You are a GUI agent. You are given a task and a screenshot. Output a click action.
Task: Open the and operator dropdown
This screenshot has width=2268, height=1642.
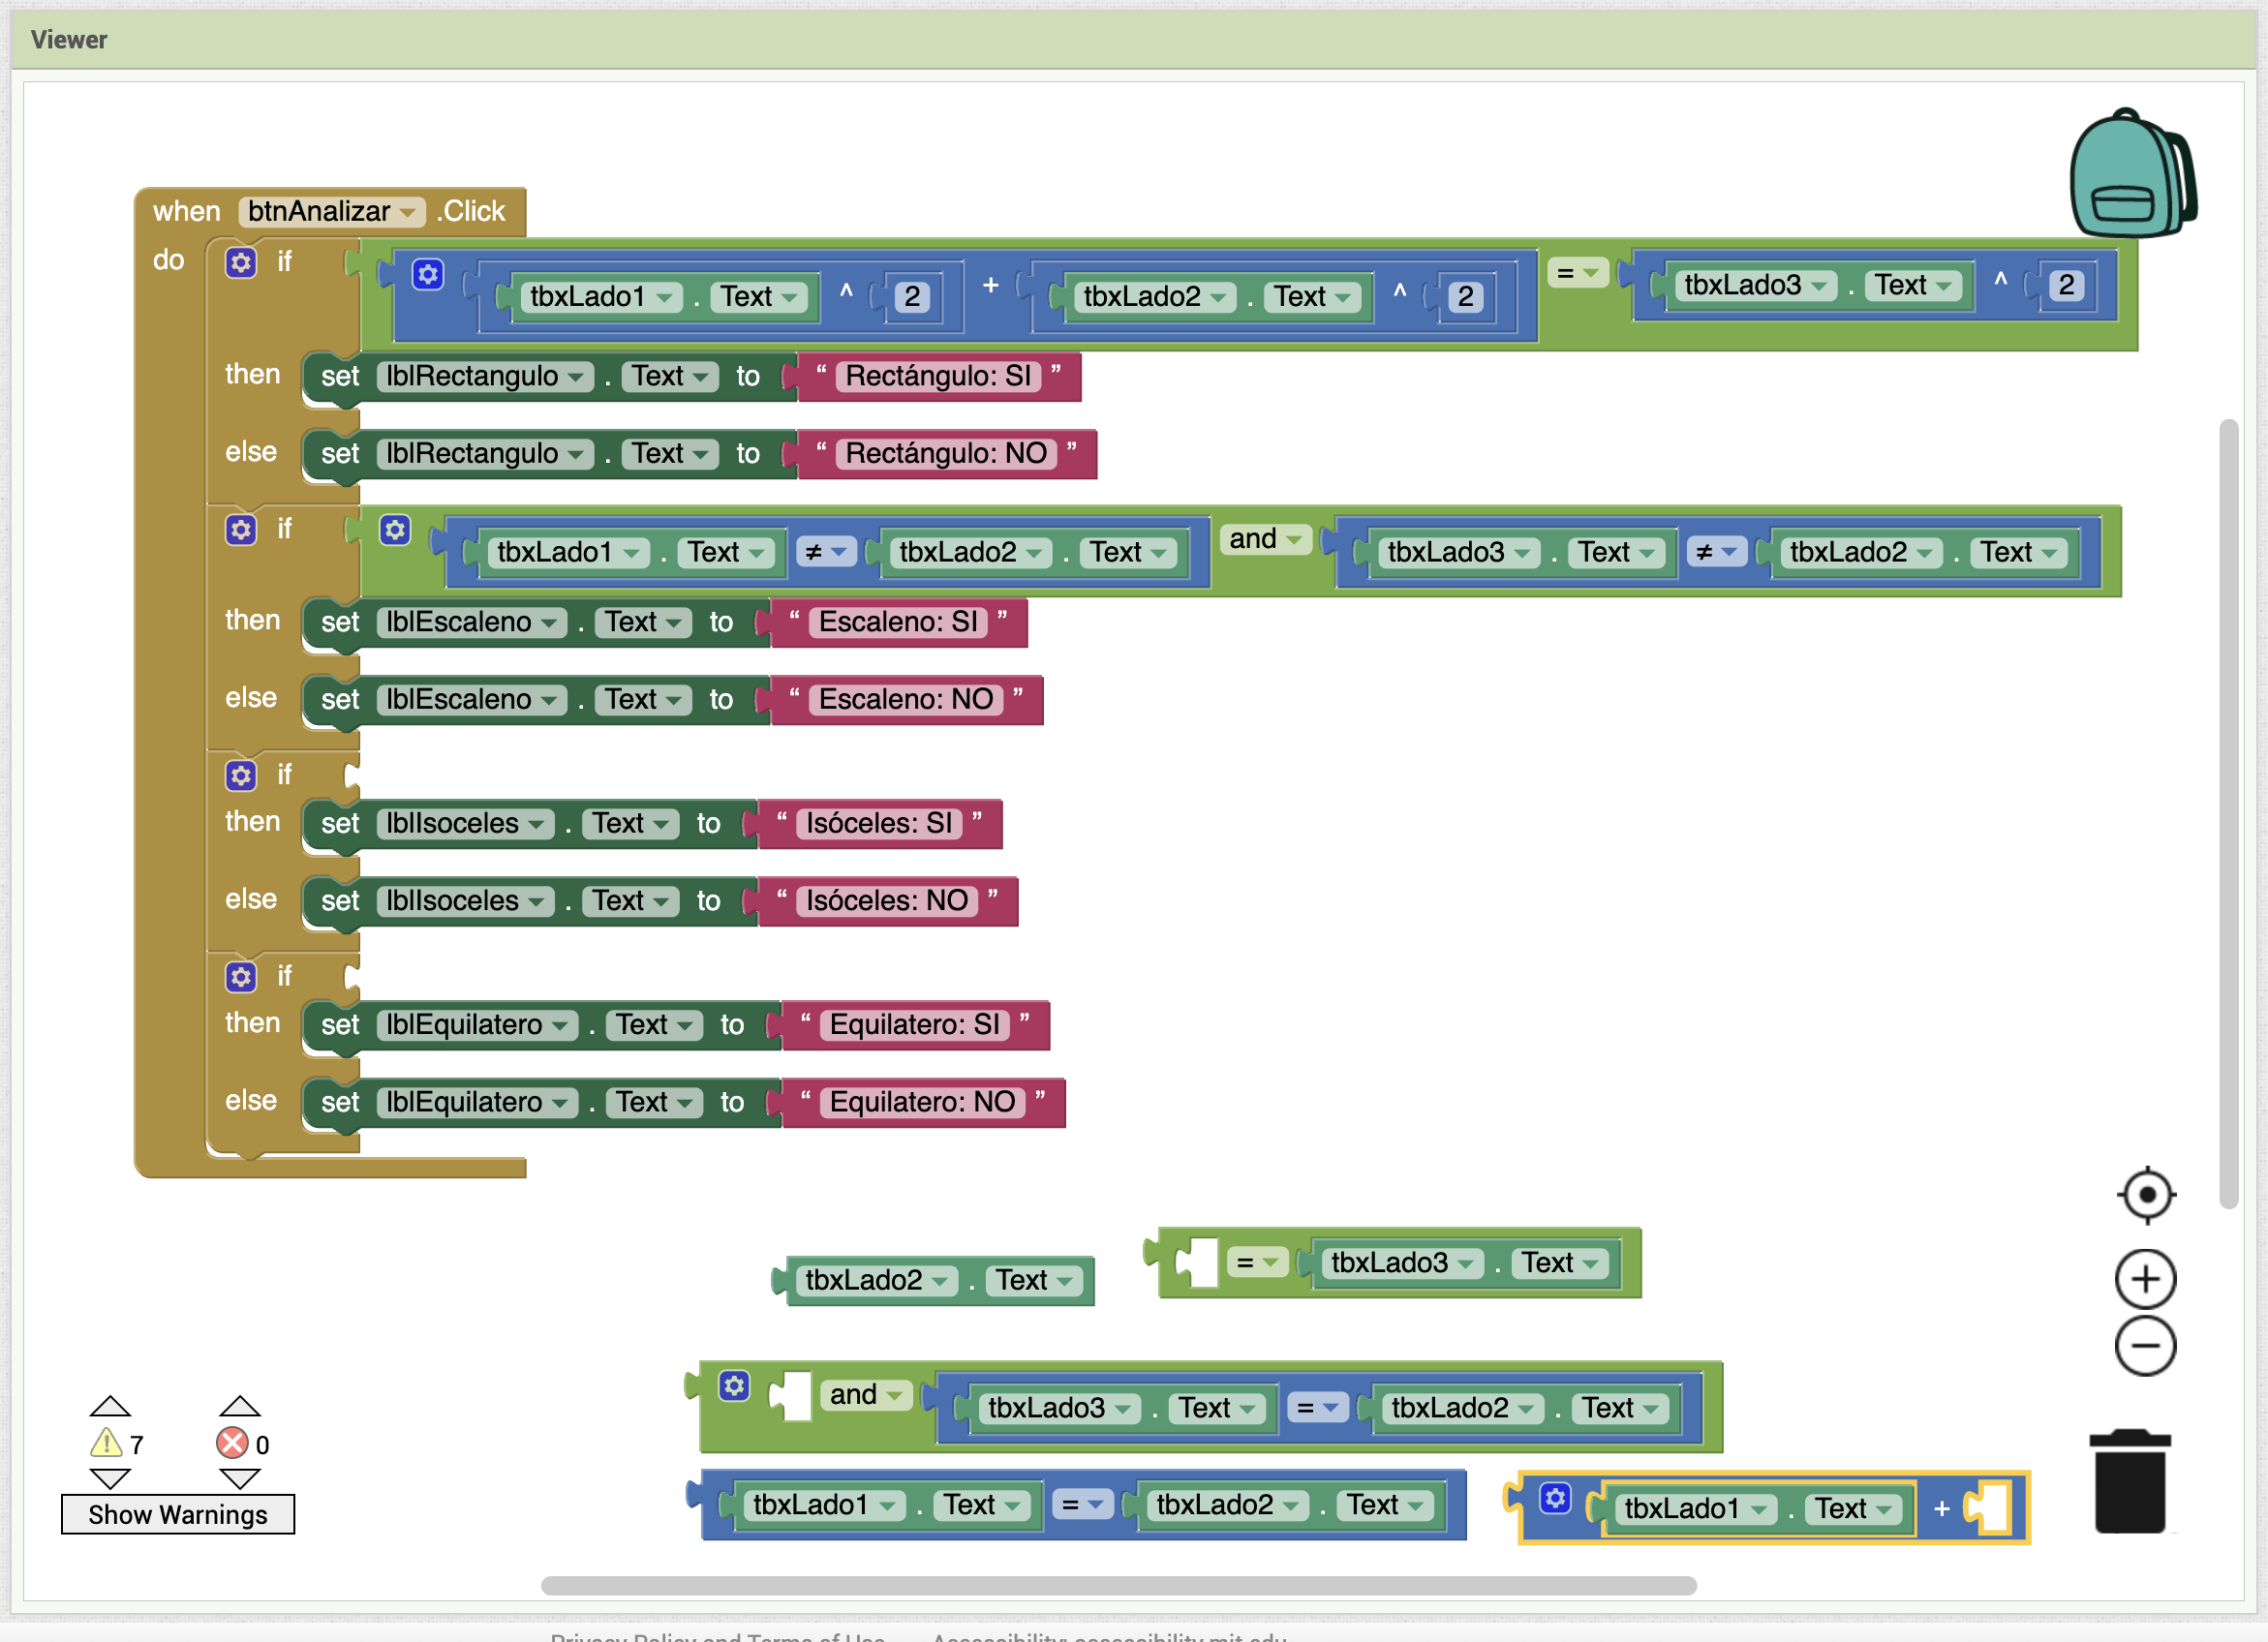click(x=1293, y=539)
